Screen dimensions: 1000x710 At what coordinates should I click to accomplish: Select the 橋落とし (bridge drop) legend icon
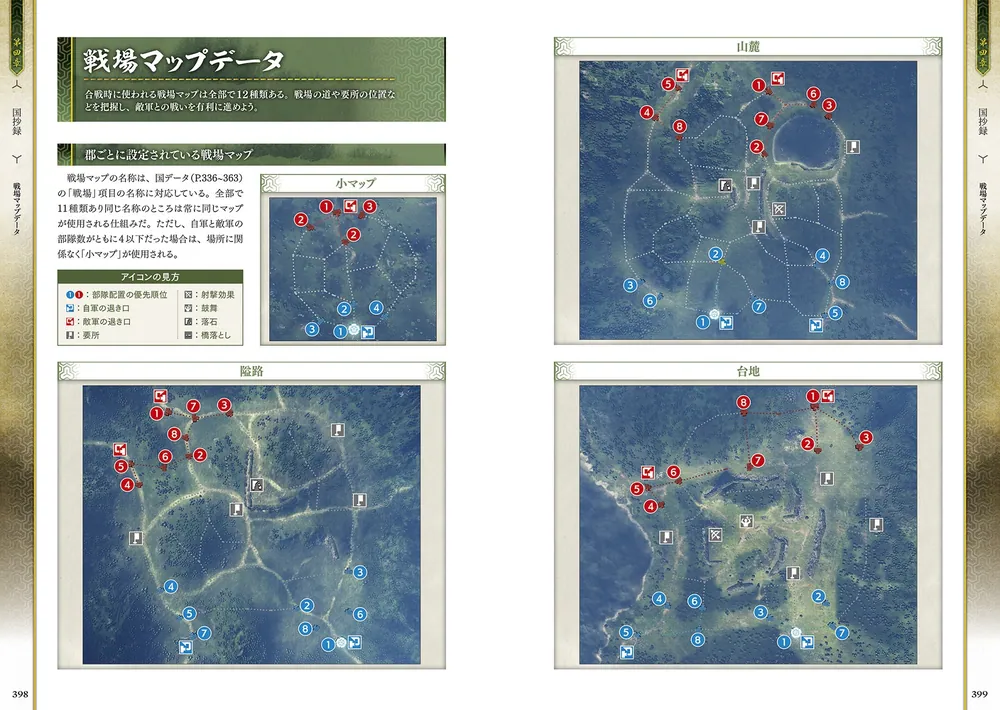187,334
